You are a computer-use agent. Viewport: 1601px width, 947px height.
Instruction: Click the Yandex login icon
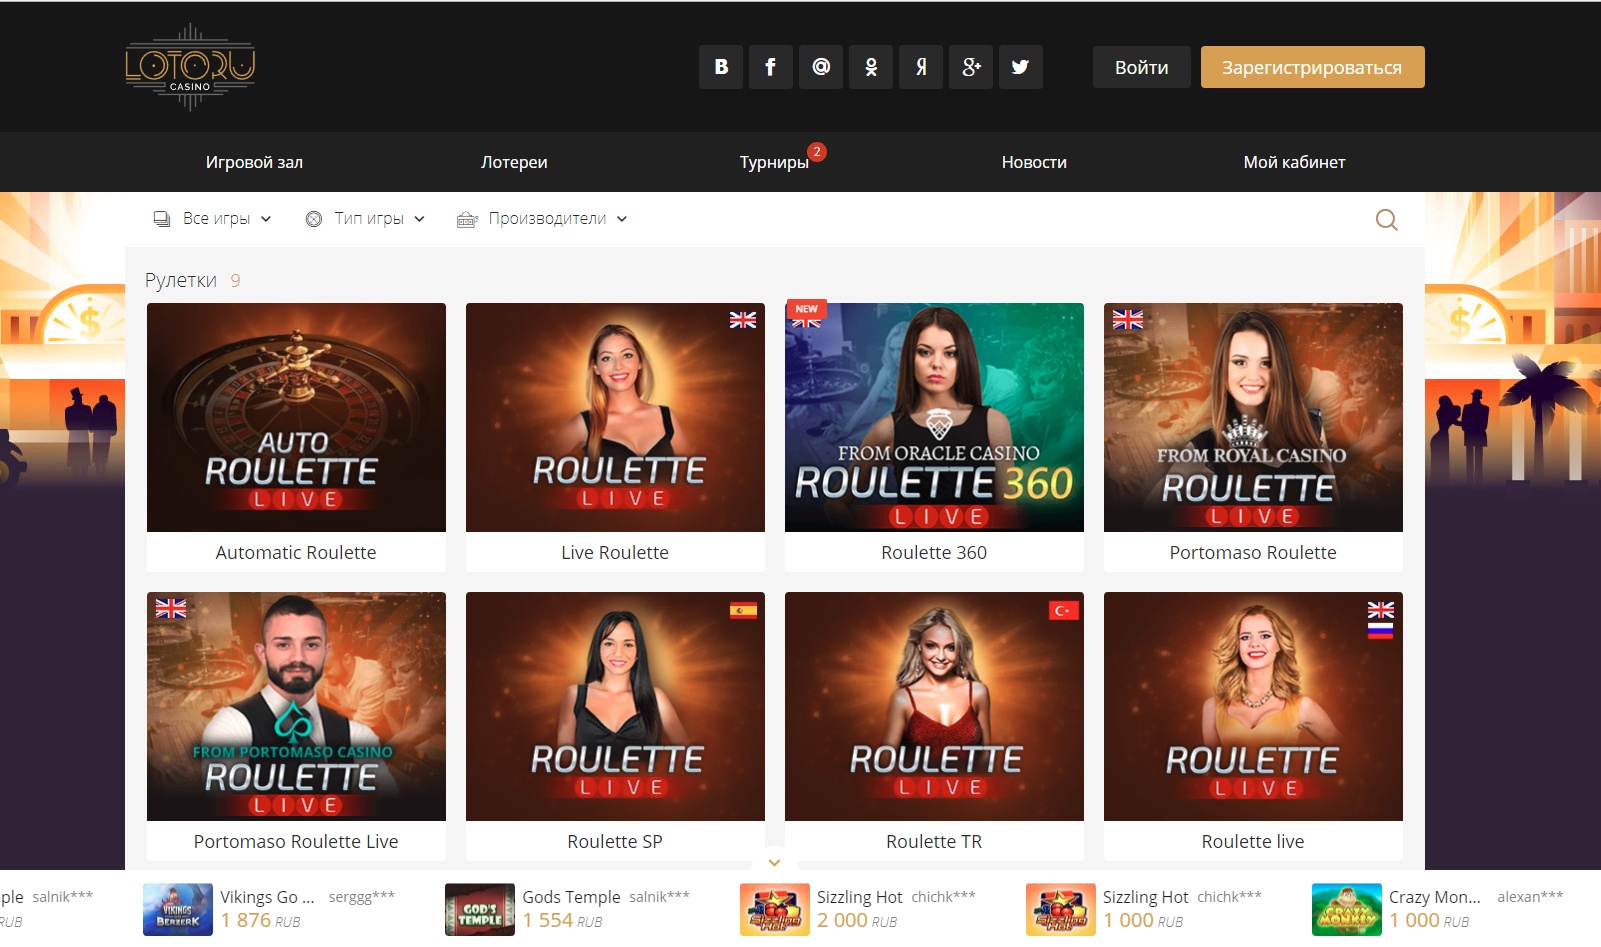click(921, 67)
